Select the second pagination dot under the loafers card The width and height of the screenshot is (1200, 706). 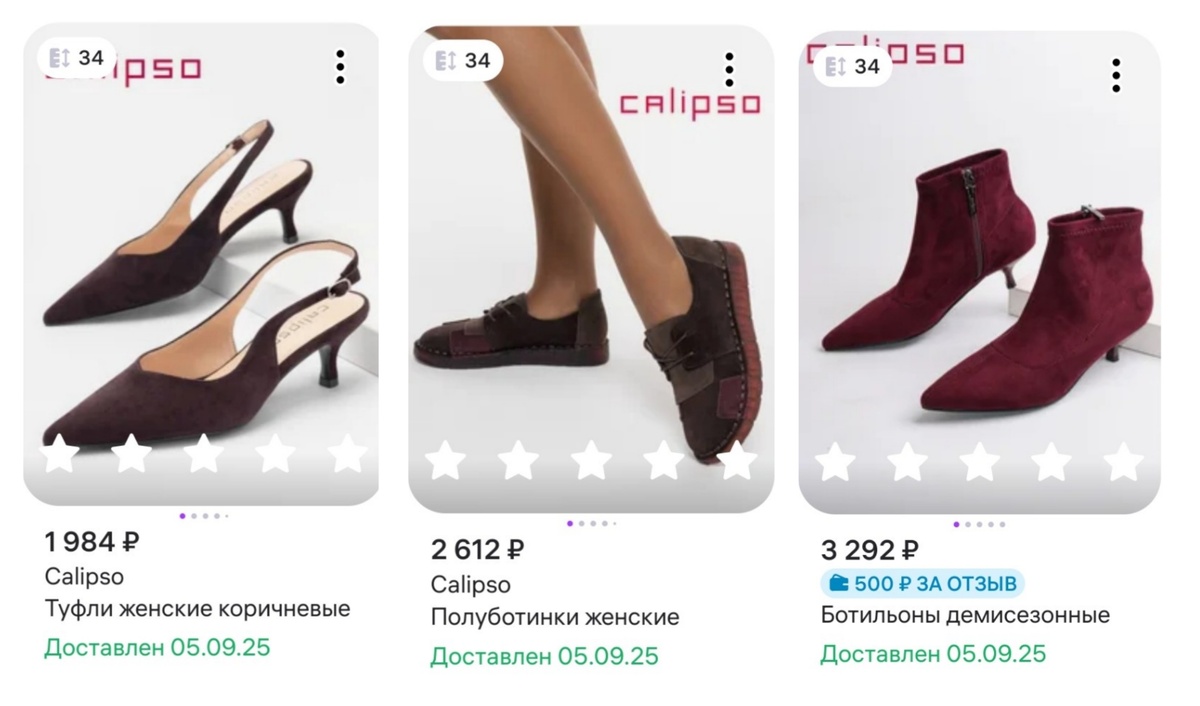pos(583,522)
